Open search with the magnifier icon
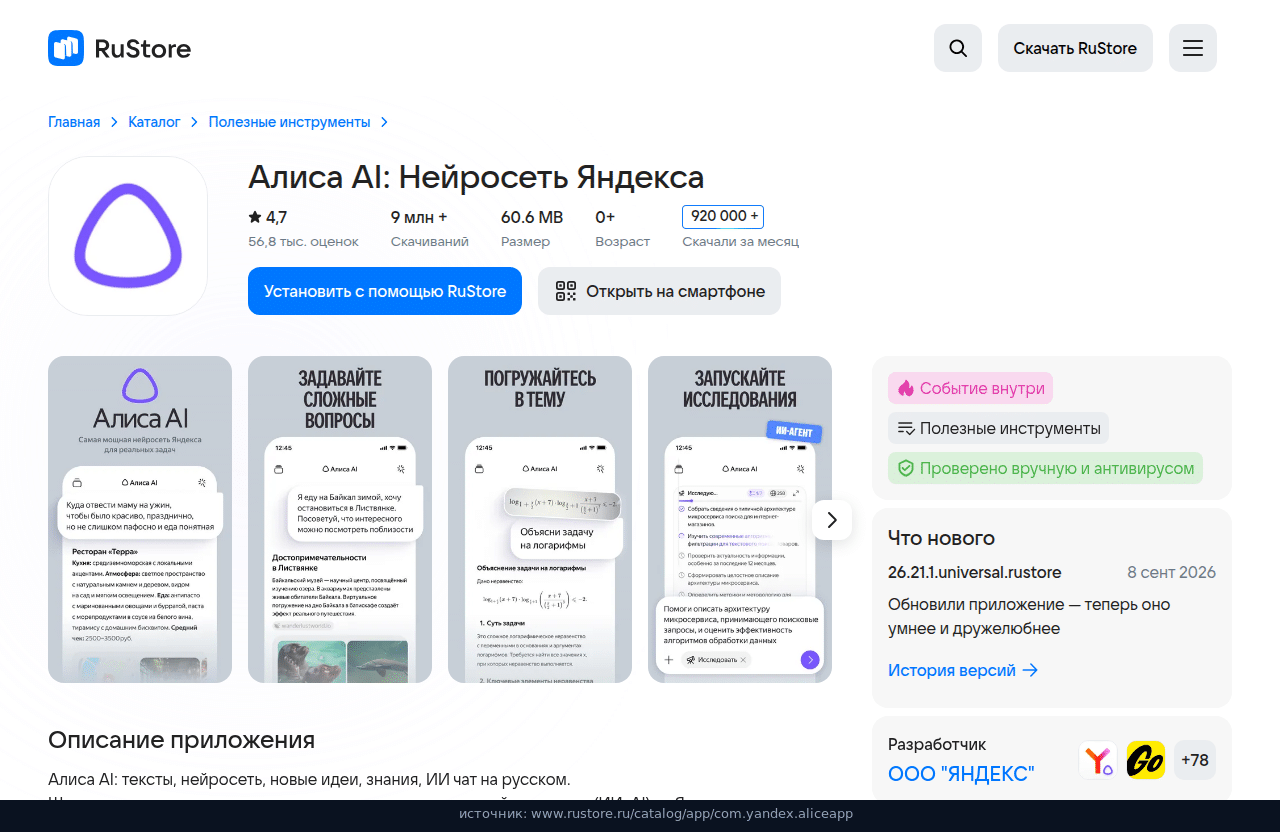 pyautogui.click(x=958, y=48)
